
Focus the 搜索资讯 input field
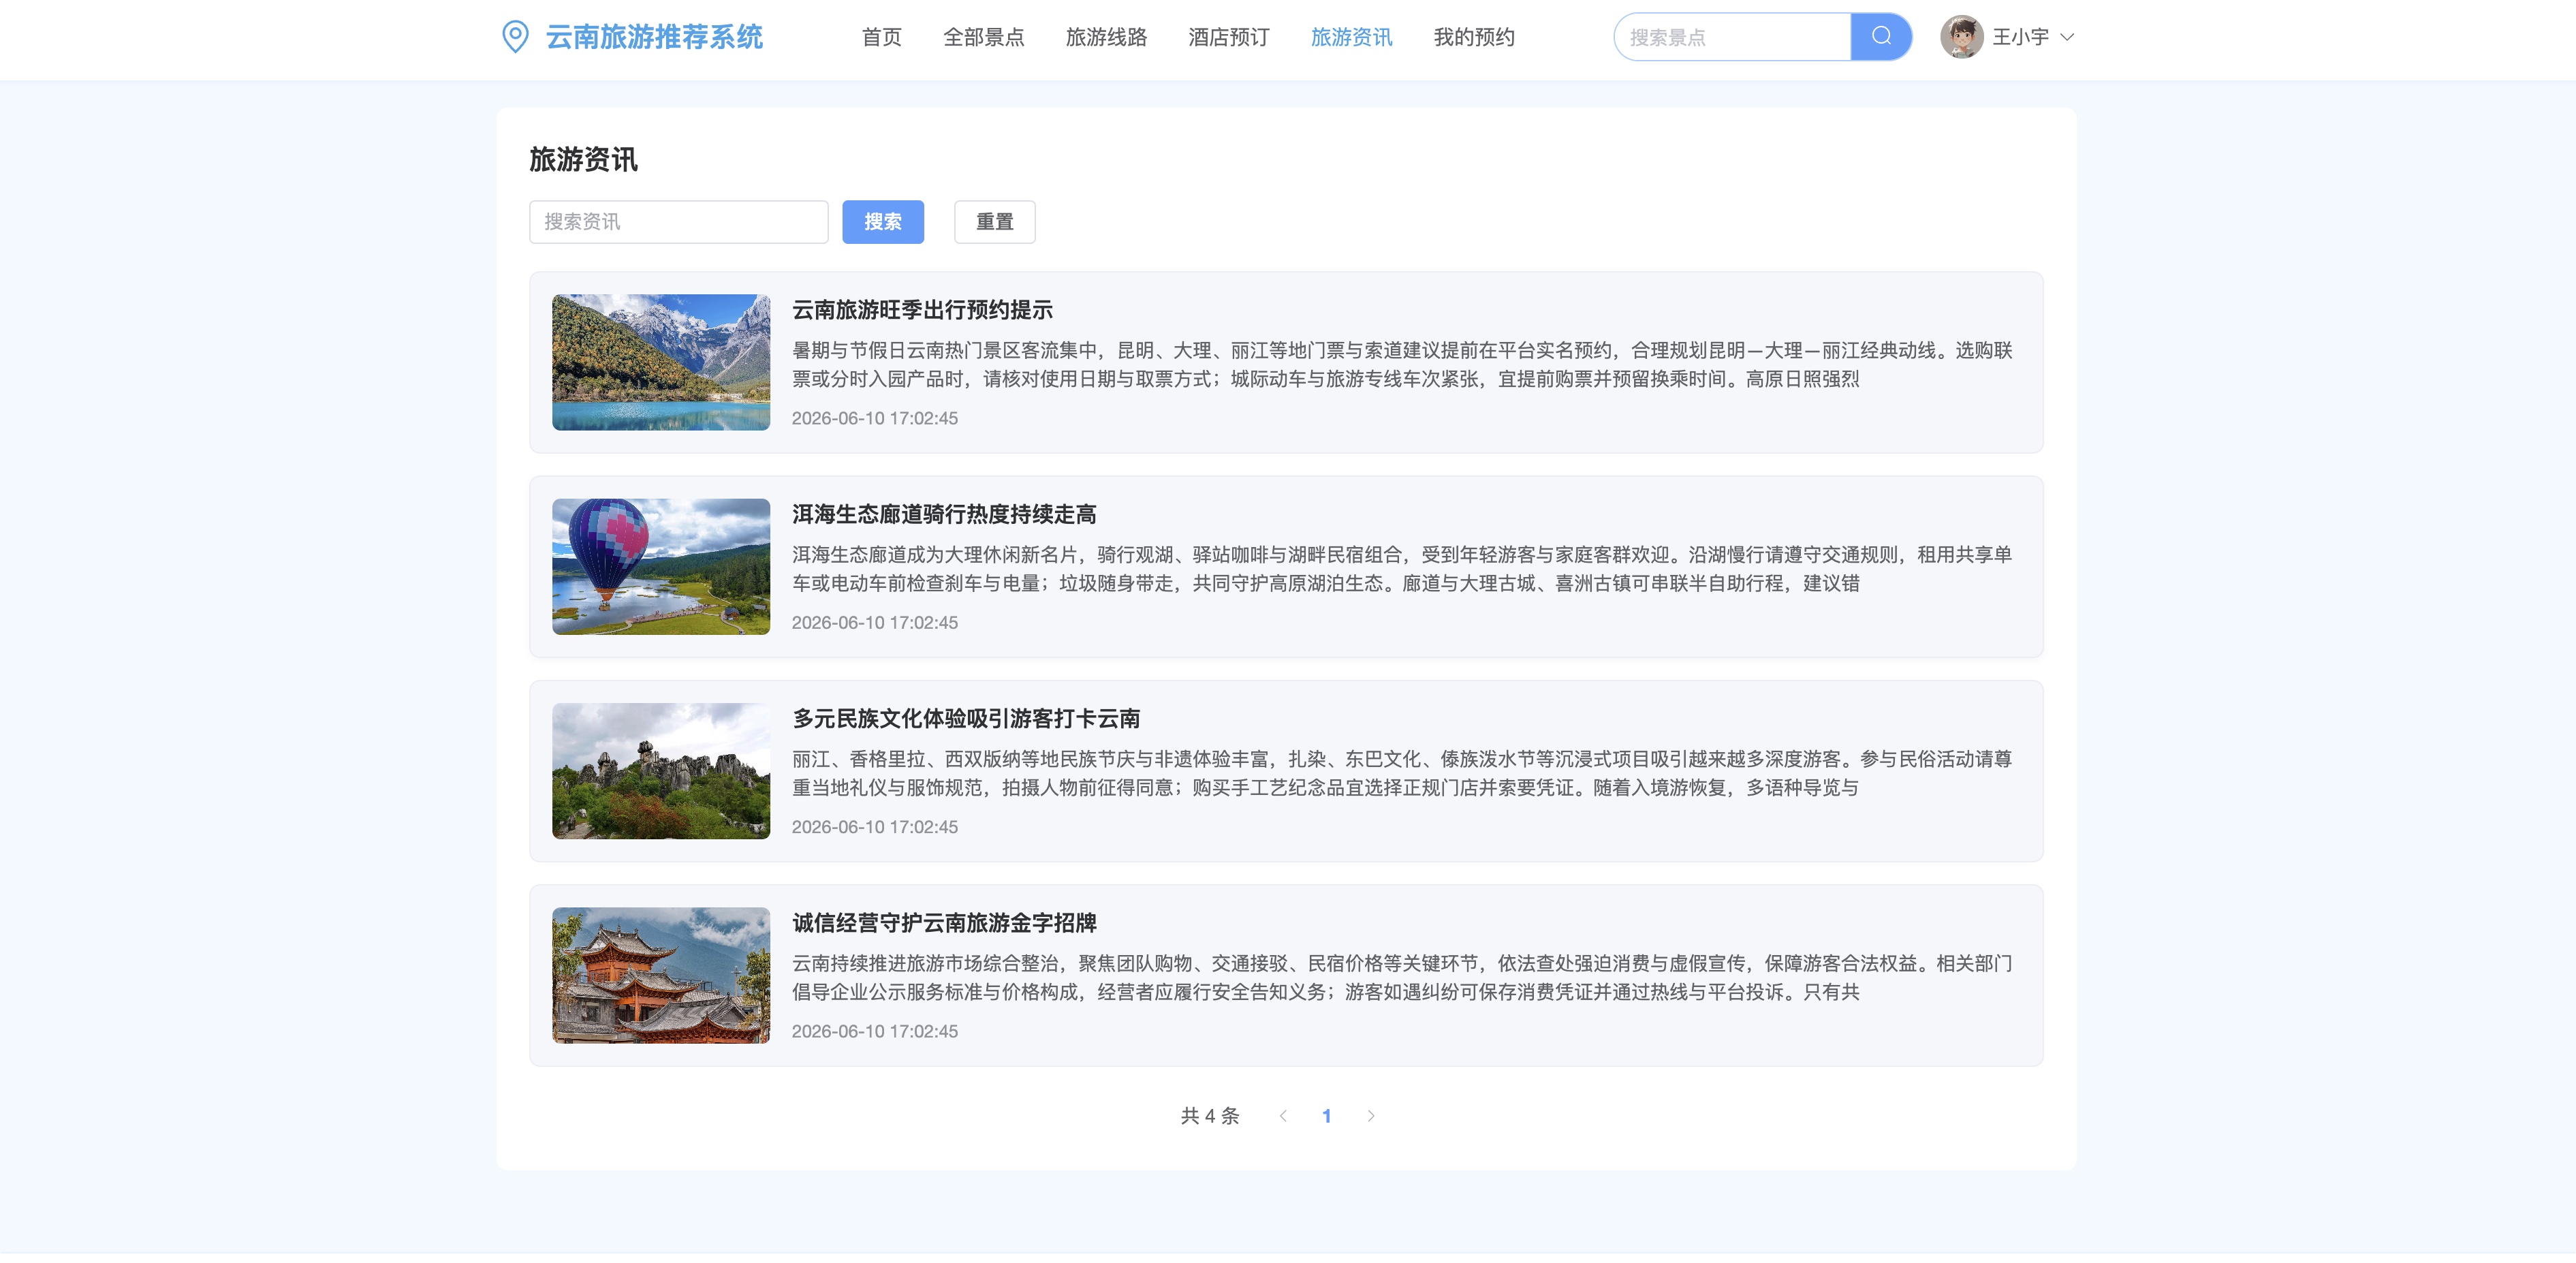pyautogui.click(x=679, y=222)
